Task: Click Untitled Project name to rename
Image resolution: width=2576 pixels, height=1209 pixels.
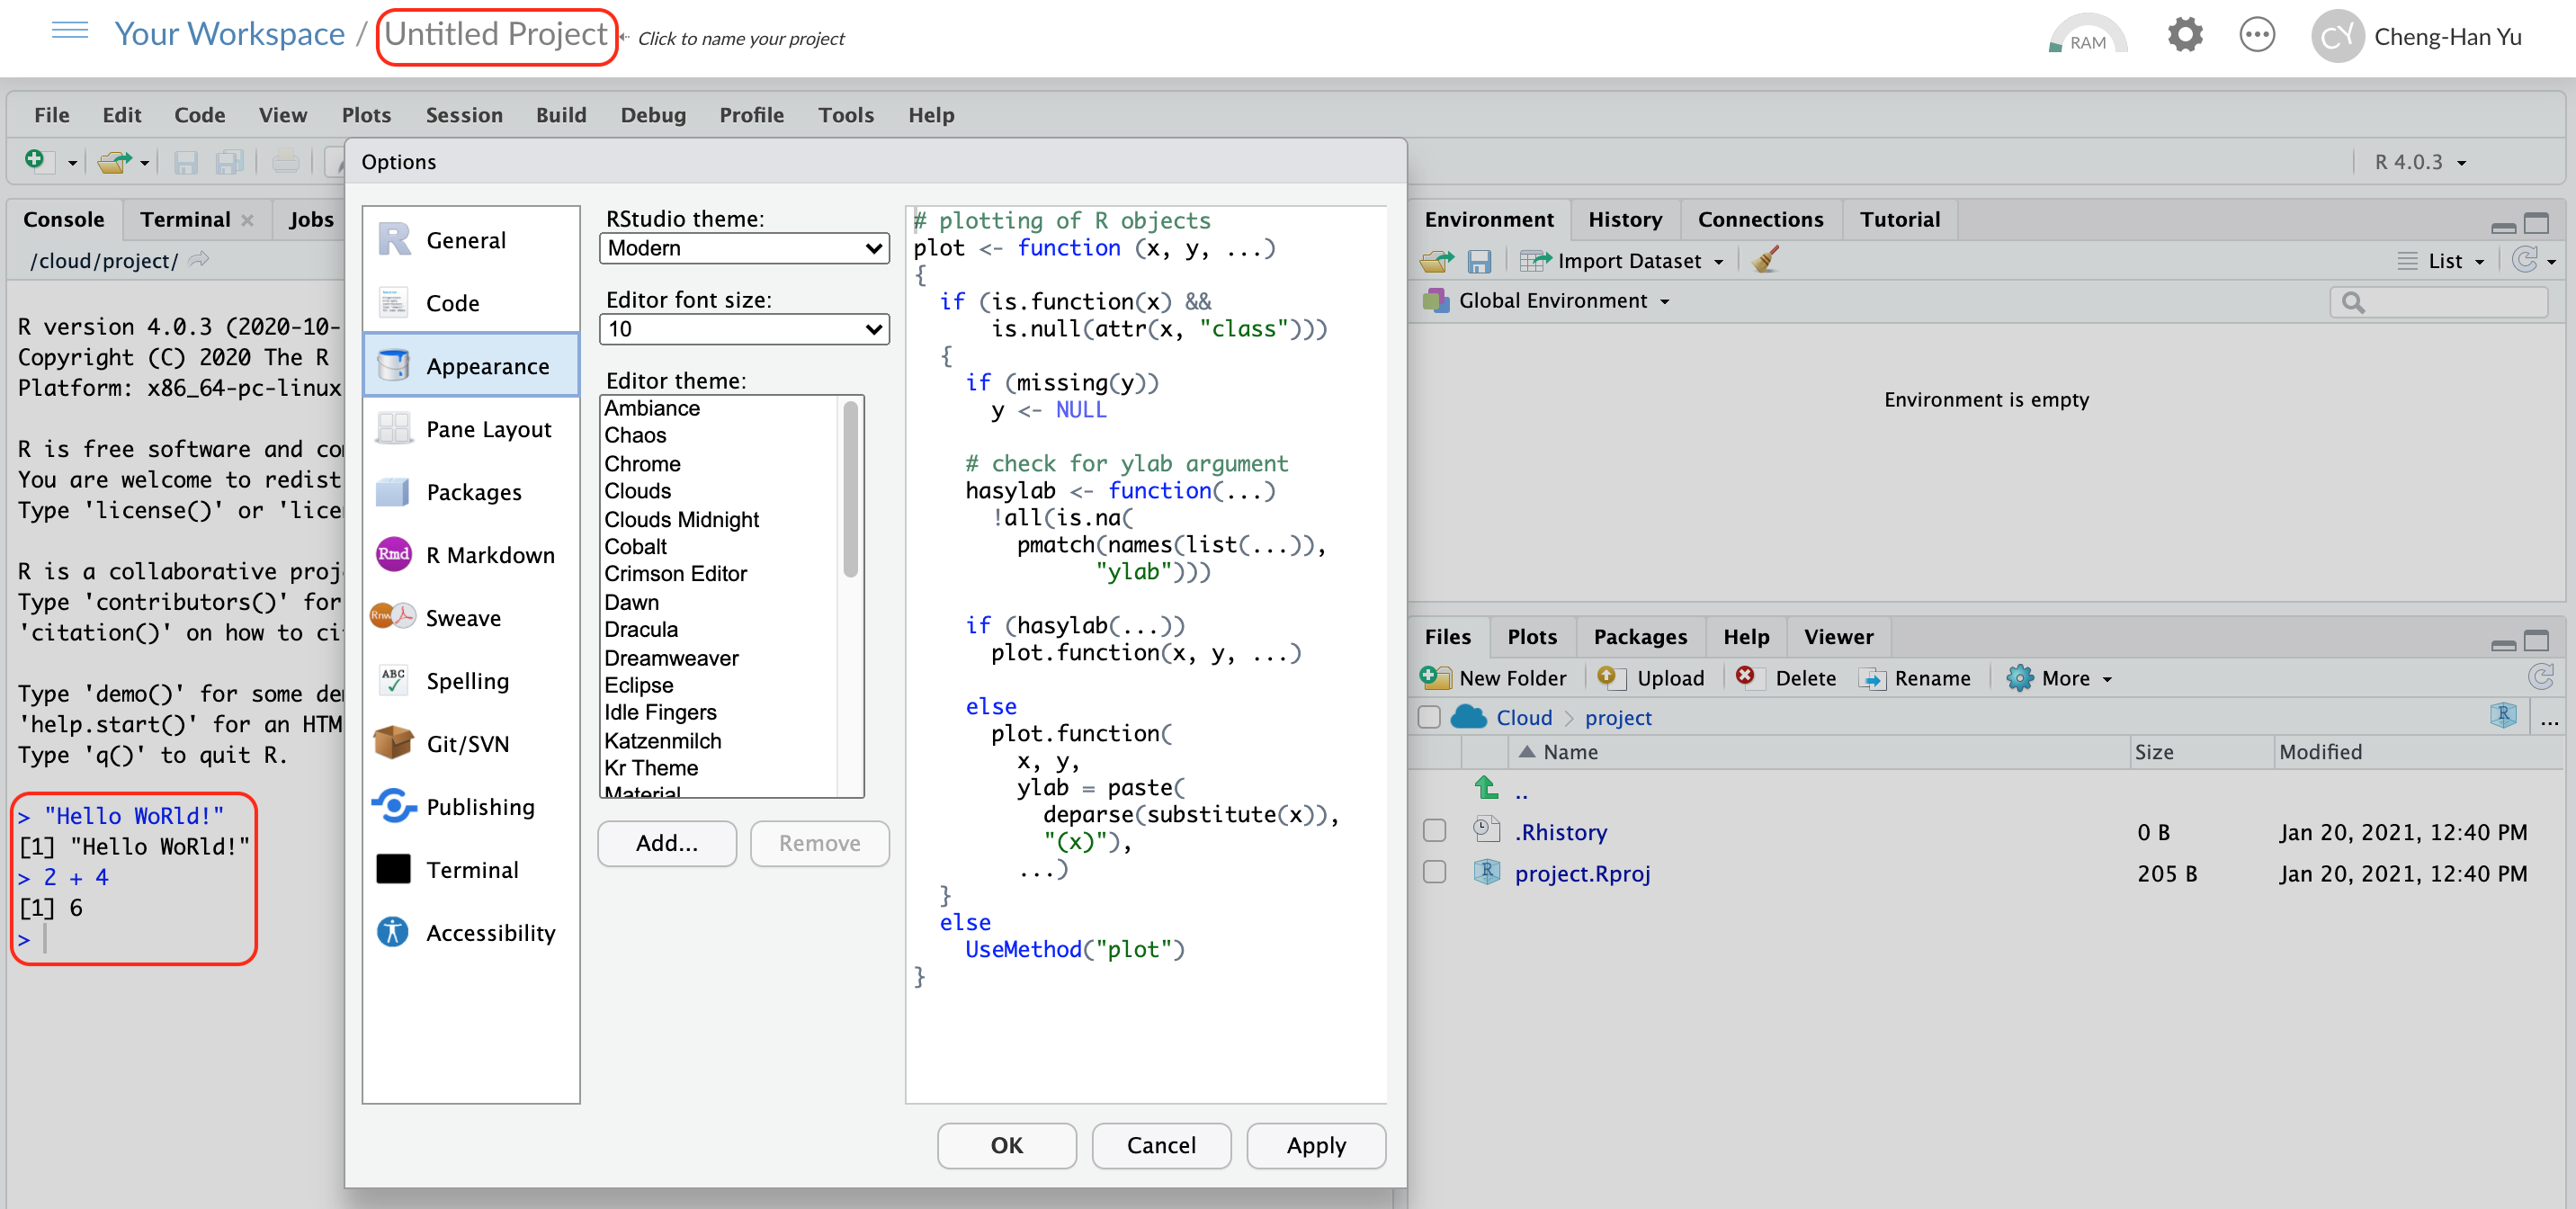Action: (x=496, y=34)
